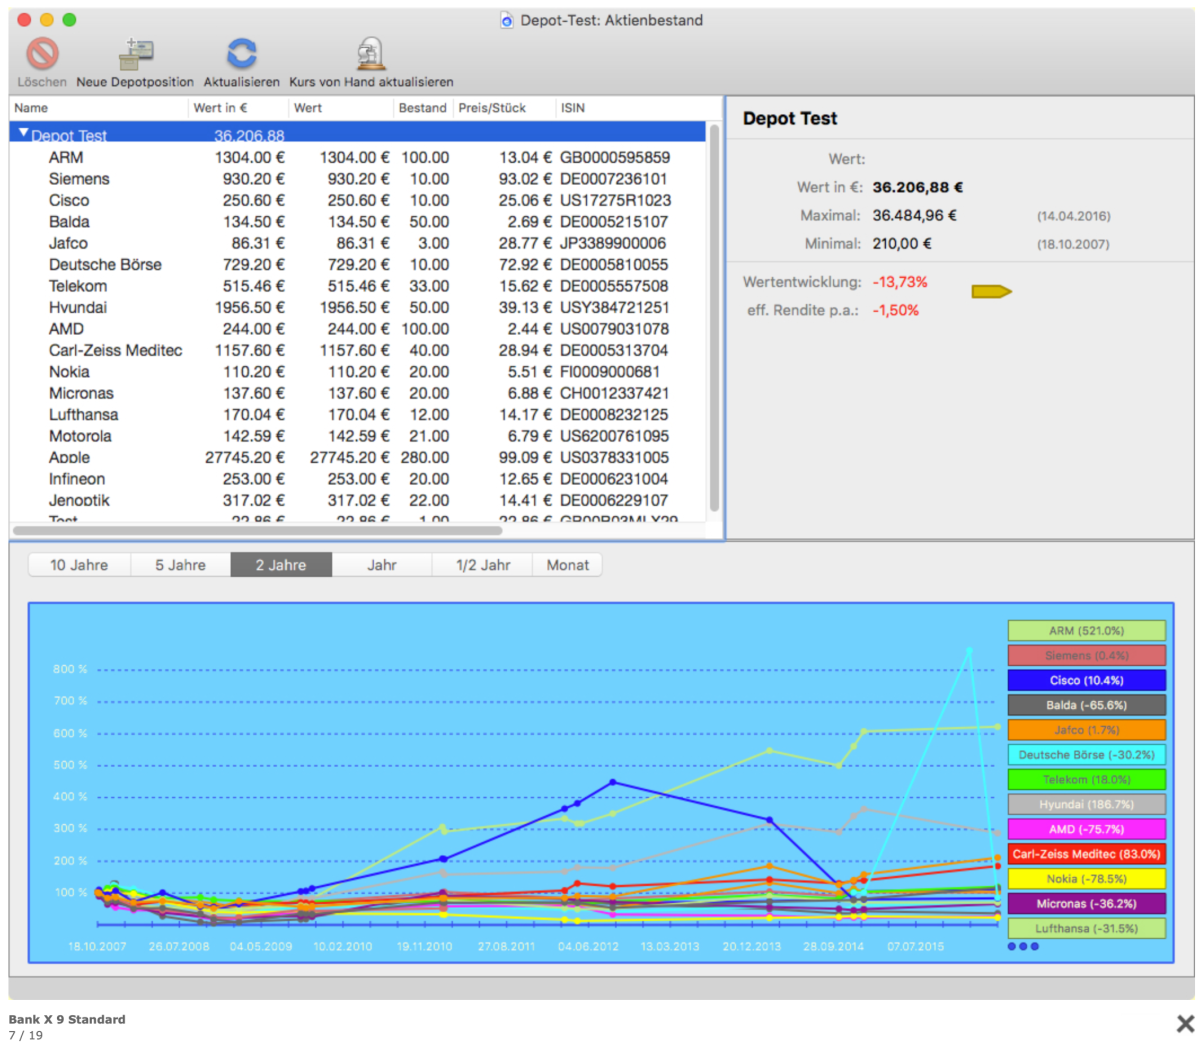Sort by Bestand column header
The width and height of the screenshot is (1199, 1049).
(x=423, y=108)
